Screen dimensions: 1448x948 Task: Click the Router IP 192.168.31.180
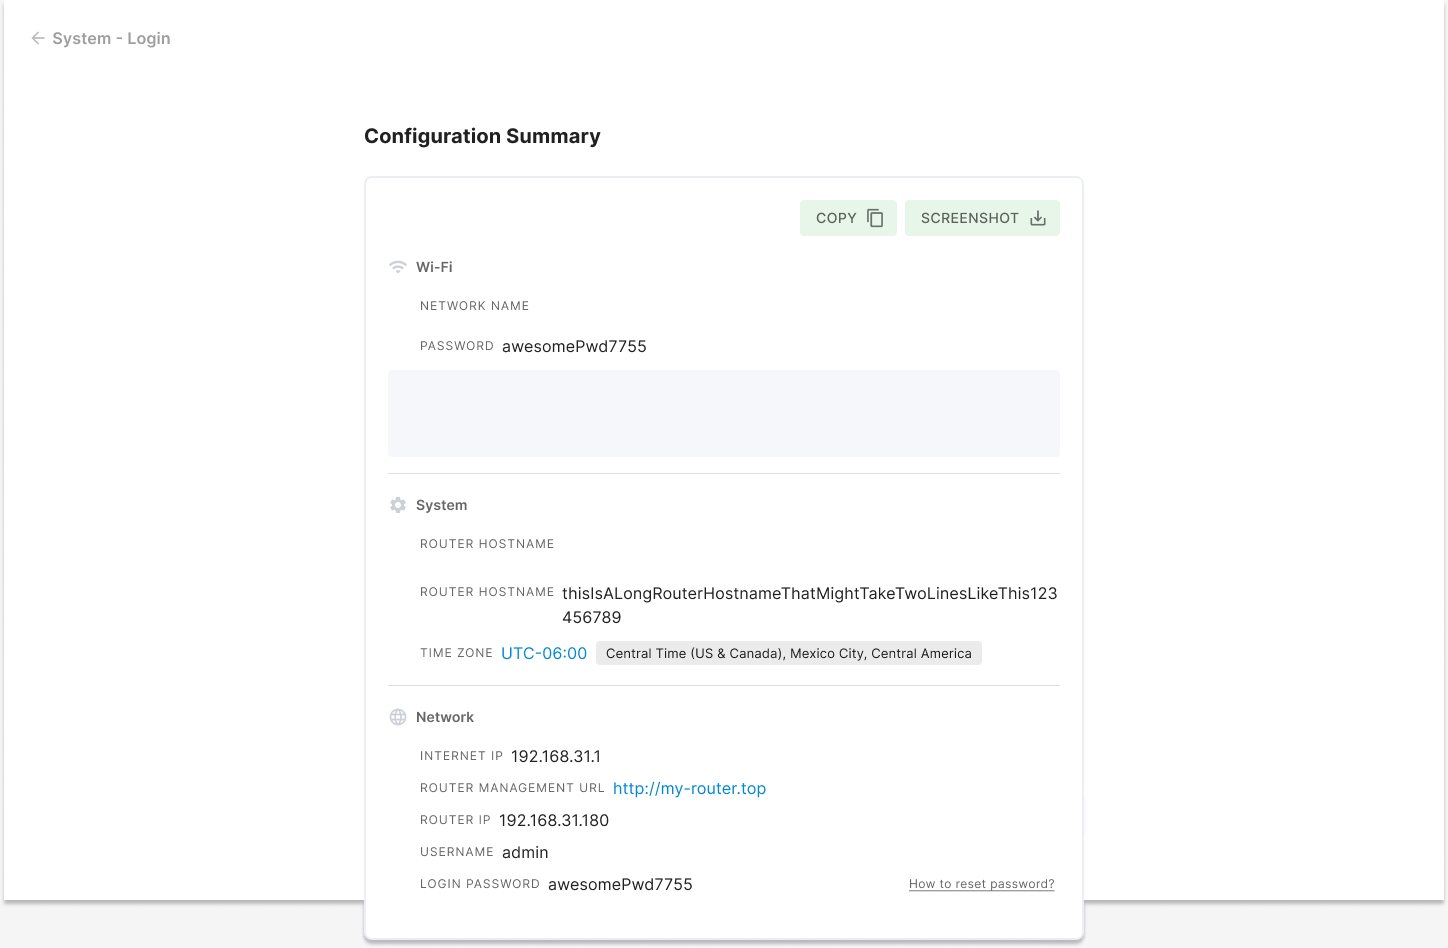(x=554, y=820)
